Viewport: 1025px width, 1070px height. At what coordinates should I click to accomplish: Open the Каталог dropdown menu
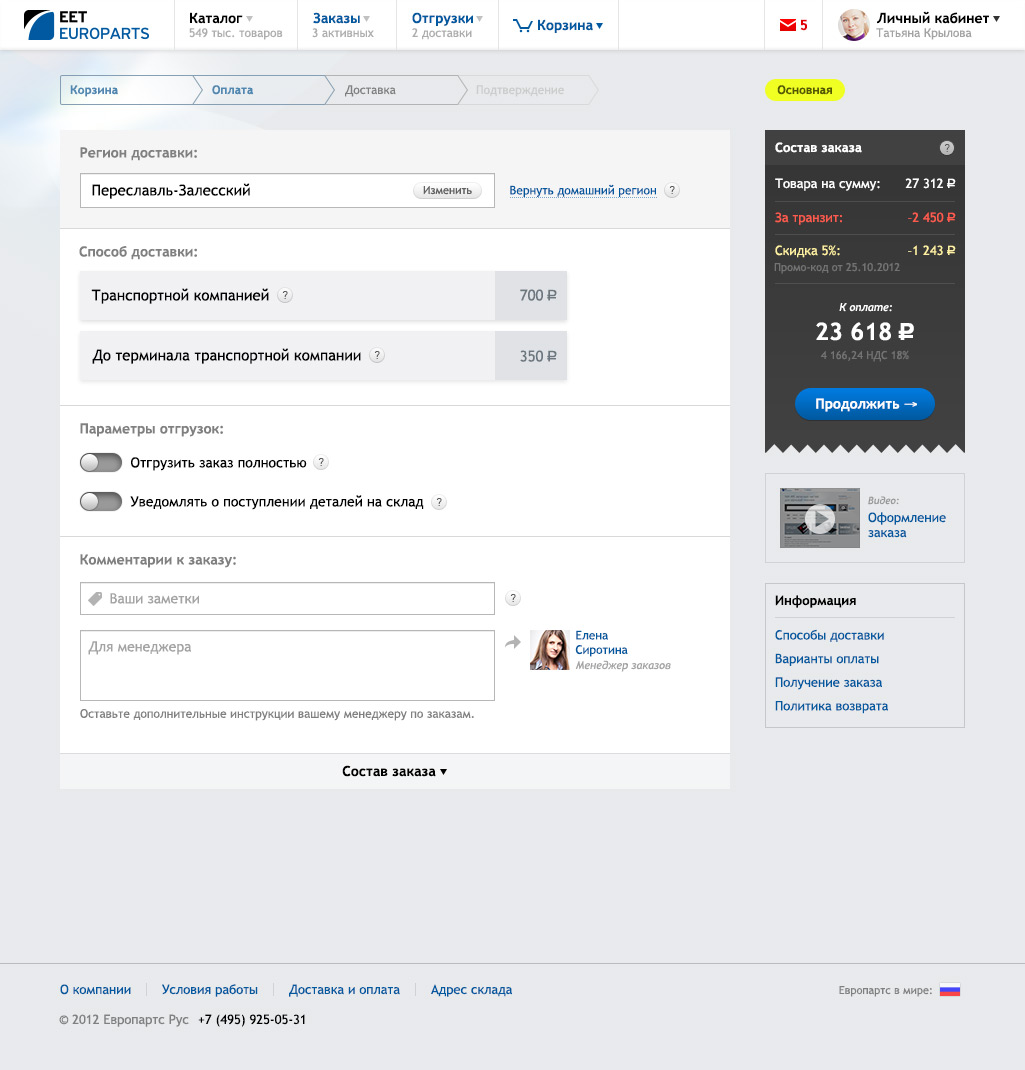point(221,19)
